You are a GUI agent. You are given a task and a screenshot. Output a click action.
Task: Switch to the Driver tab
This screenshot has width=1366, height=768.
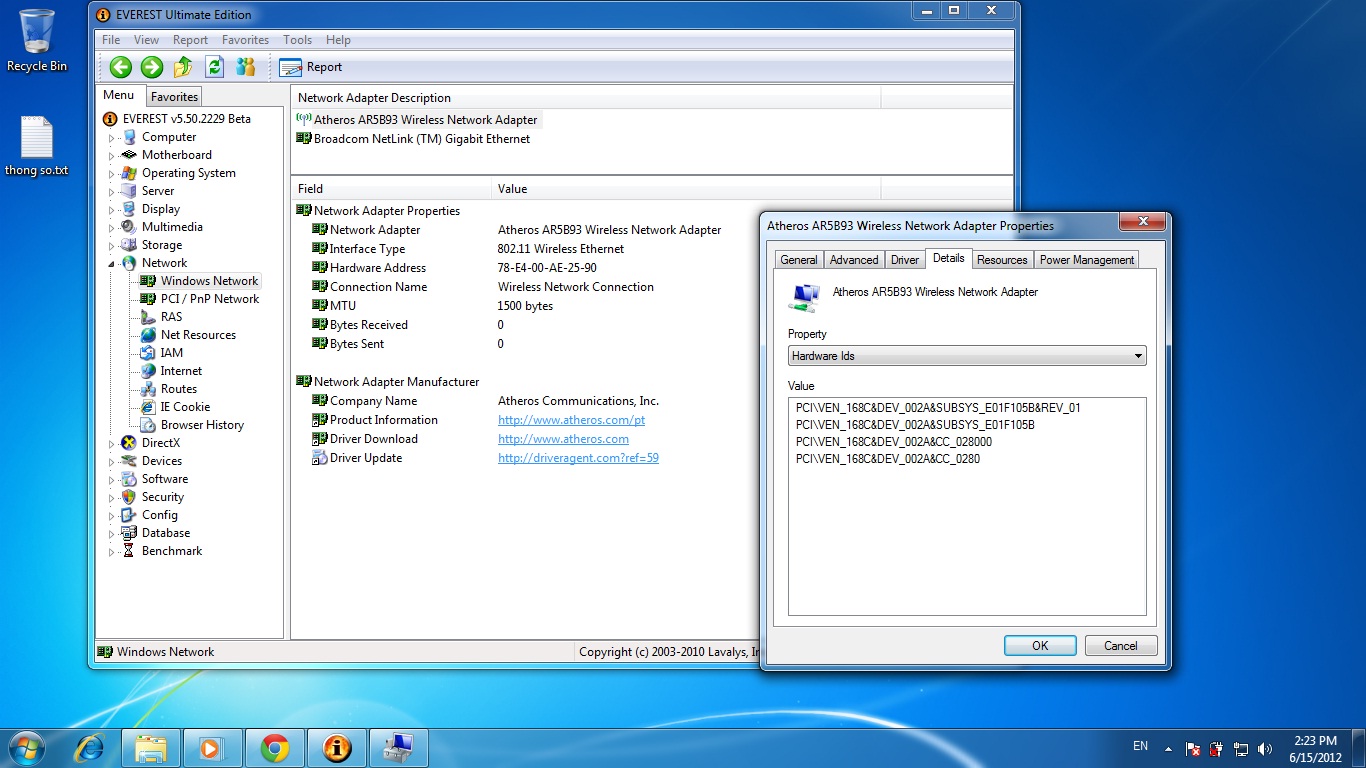tap(905, 260)
